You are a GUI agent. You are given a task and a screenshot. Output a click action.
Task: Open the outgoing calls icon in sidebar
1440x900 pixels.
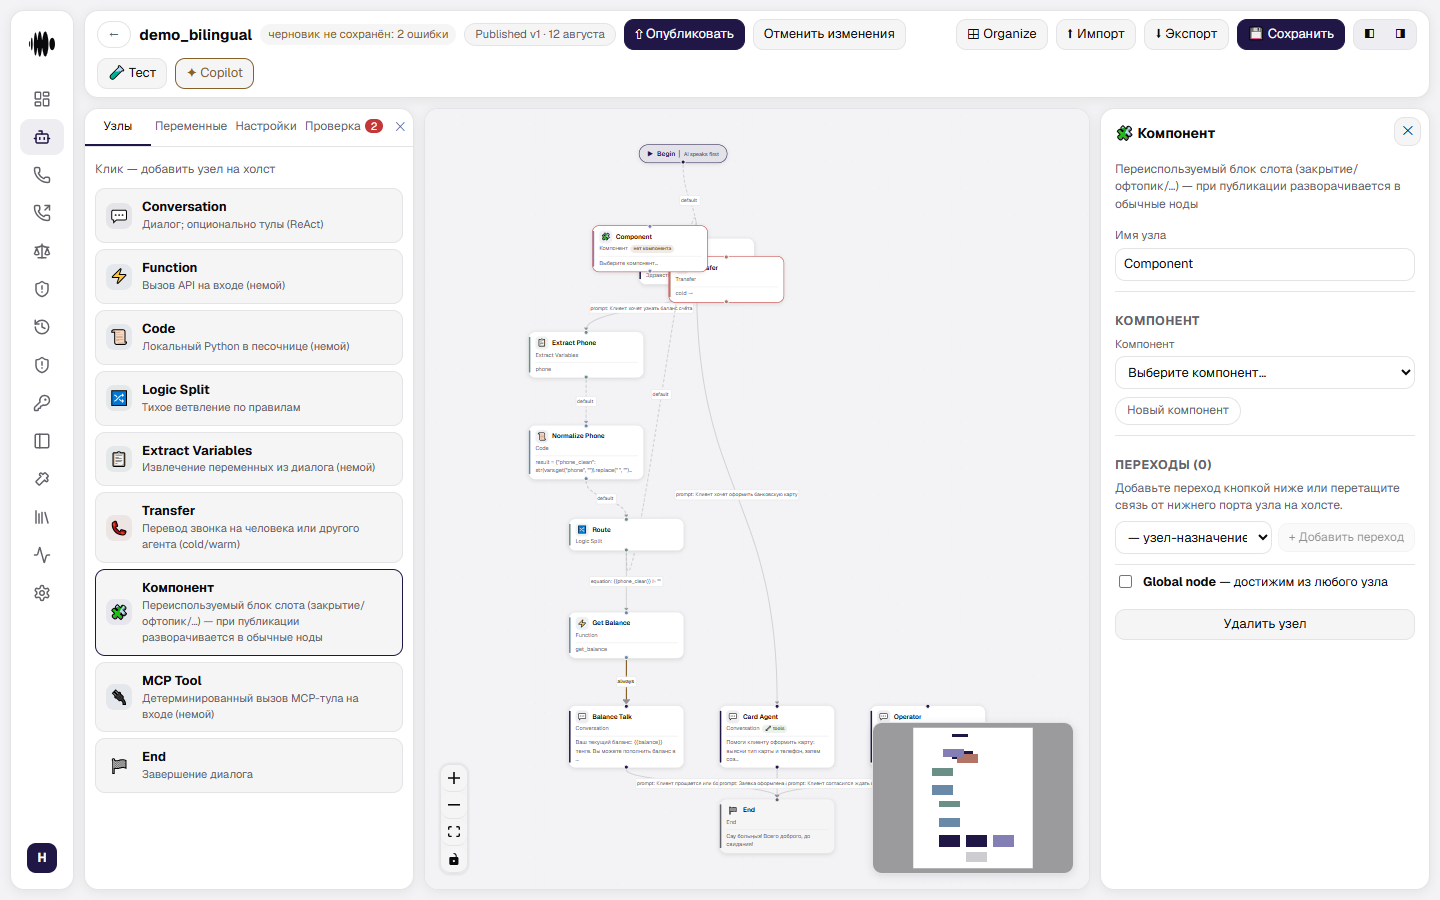click(42, 213)
